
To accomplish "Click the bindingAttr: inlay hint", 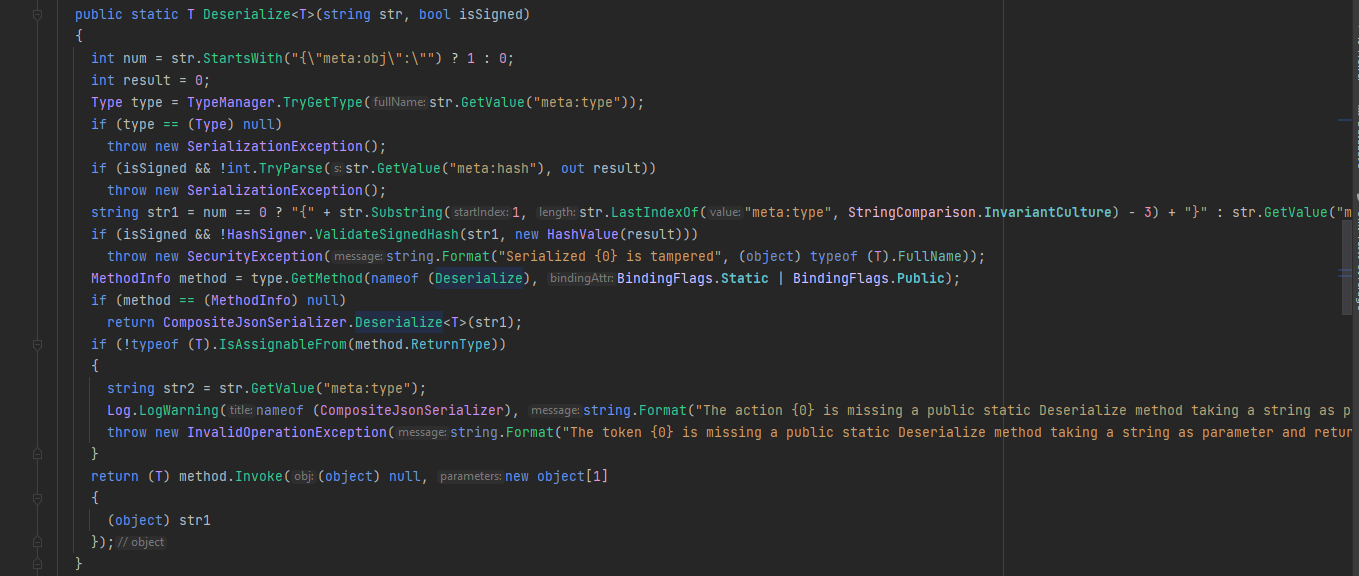I will pos(581,278).
